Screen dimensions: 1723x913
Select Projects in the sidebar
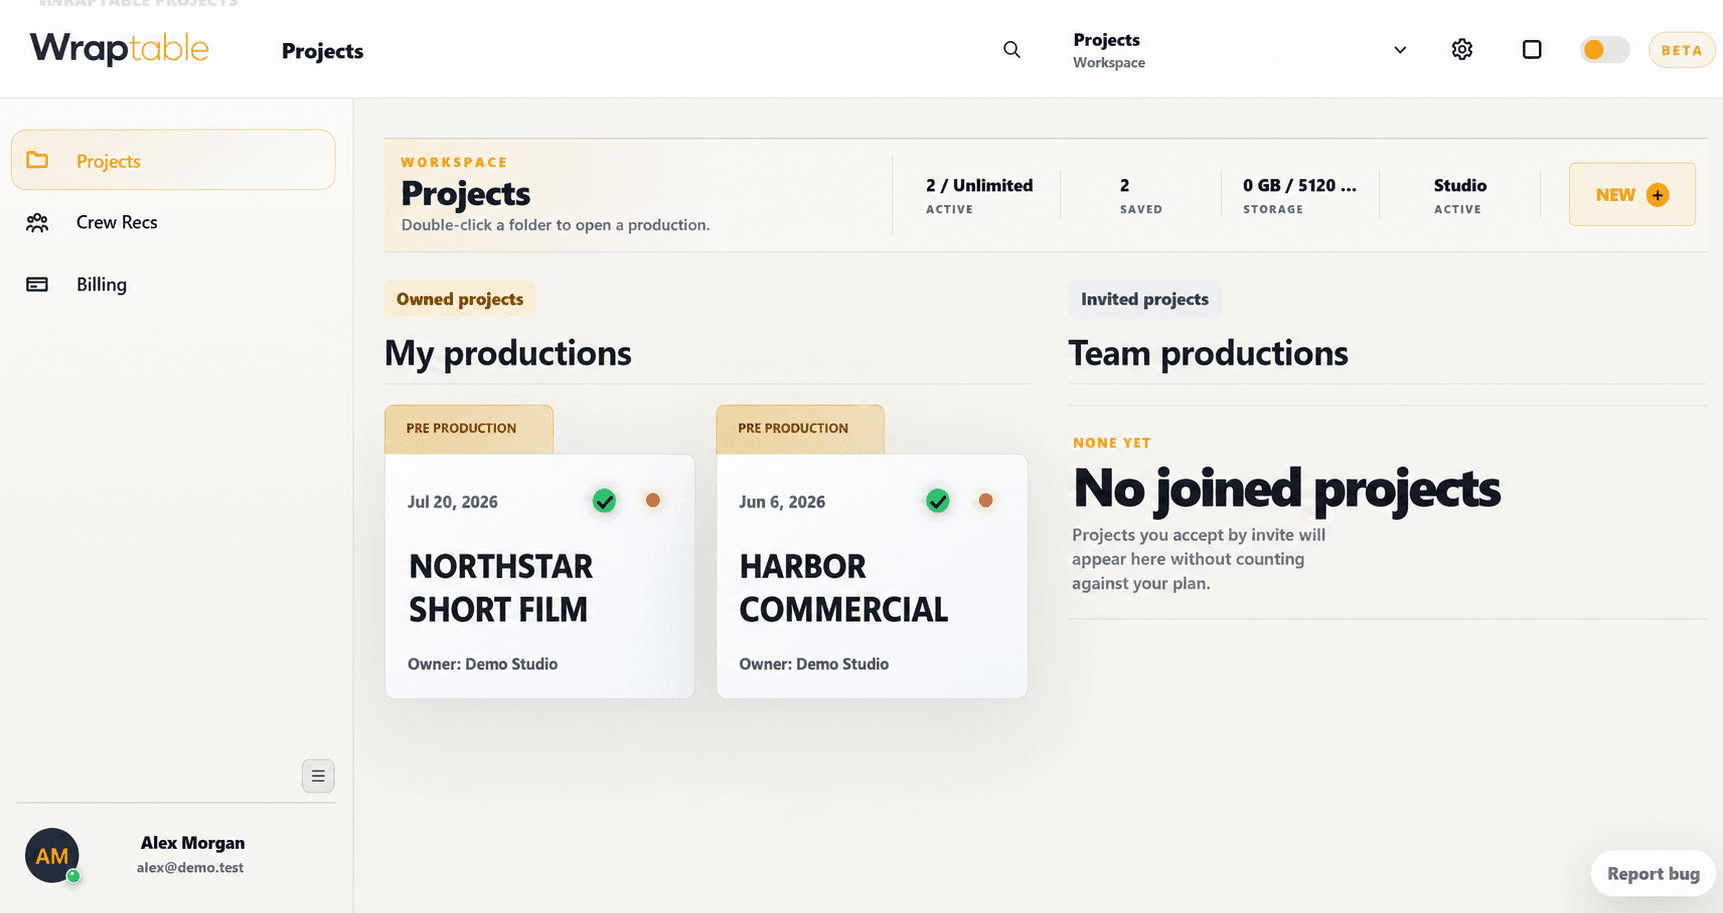point(173,160)
